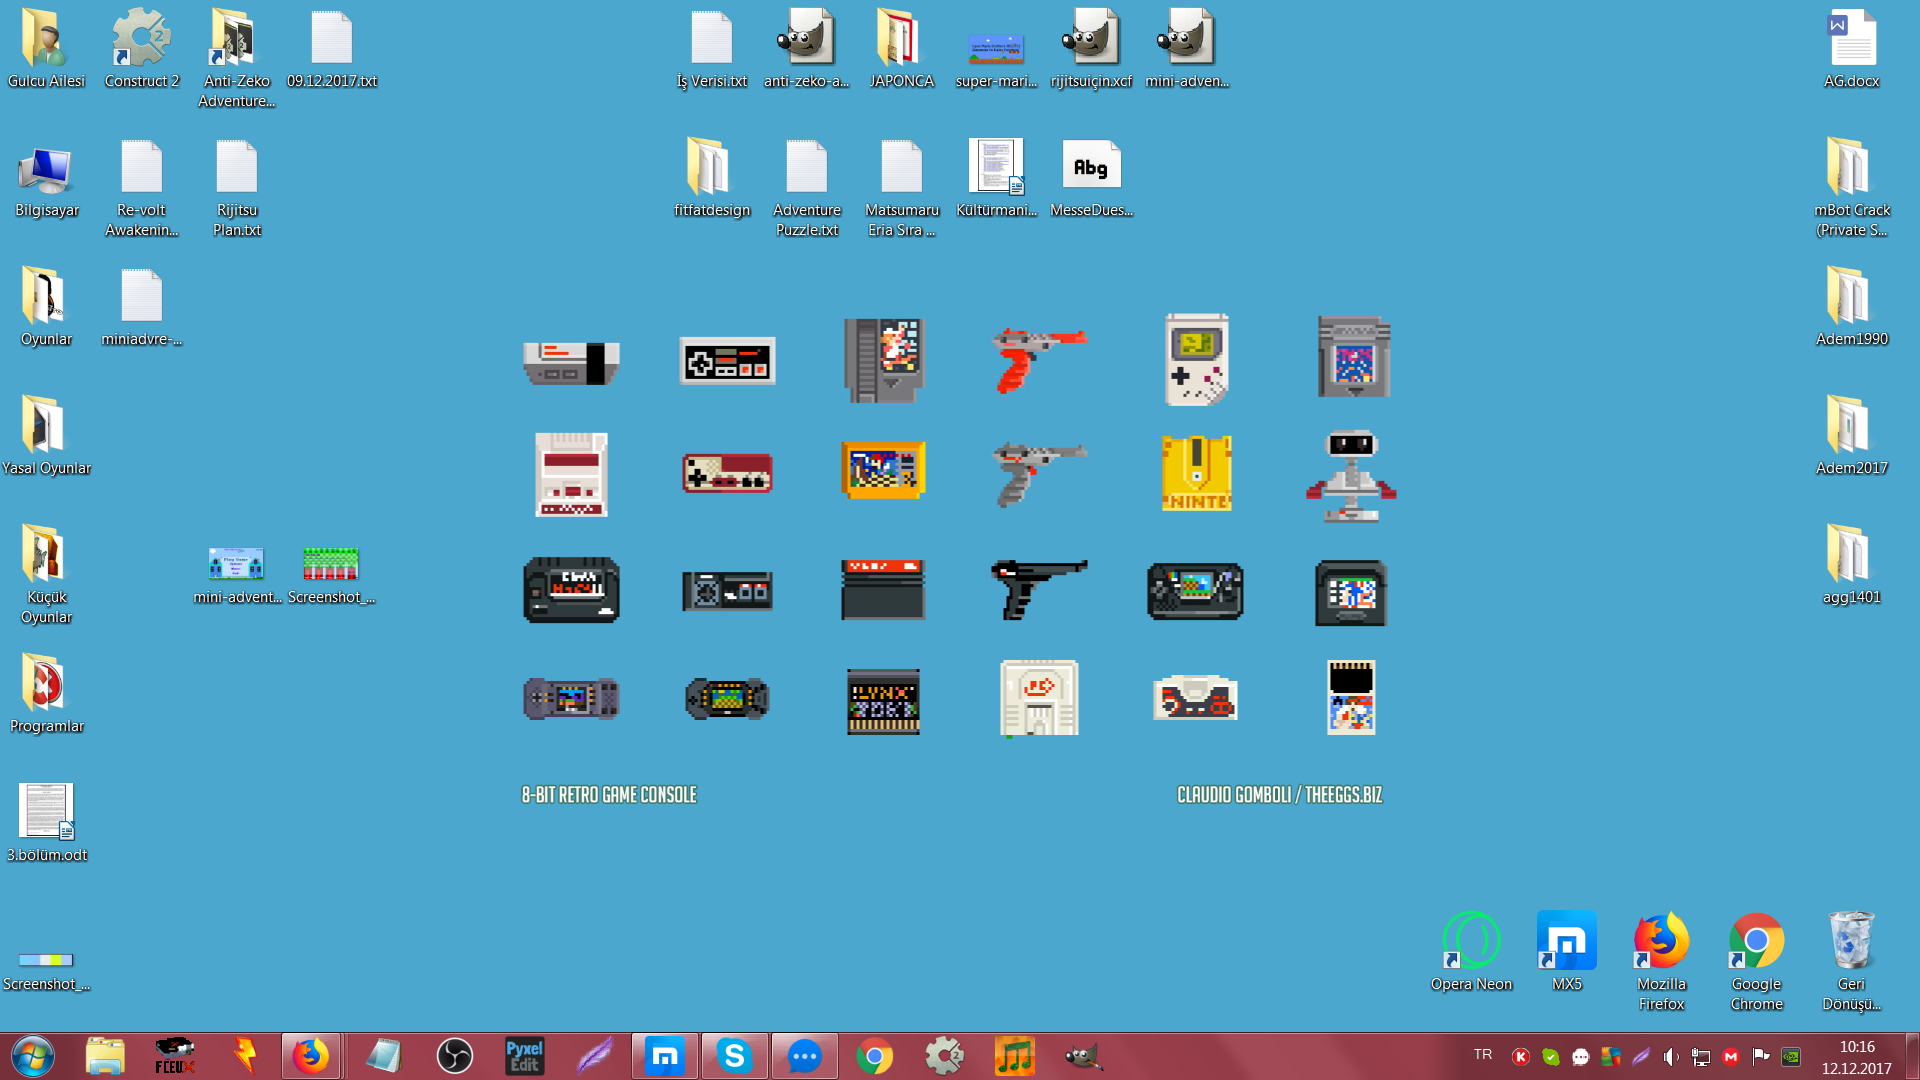Open music player in taskbar
Screen dimensions: 1920x1080
(x=1015, y=1056)
